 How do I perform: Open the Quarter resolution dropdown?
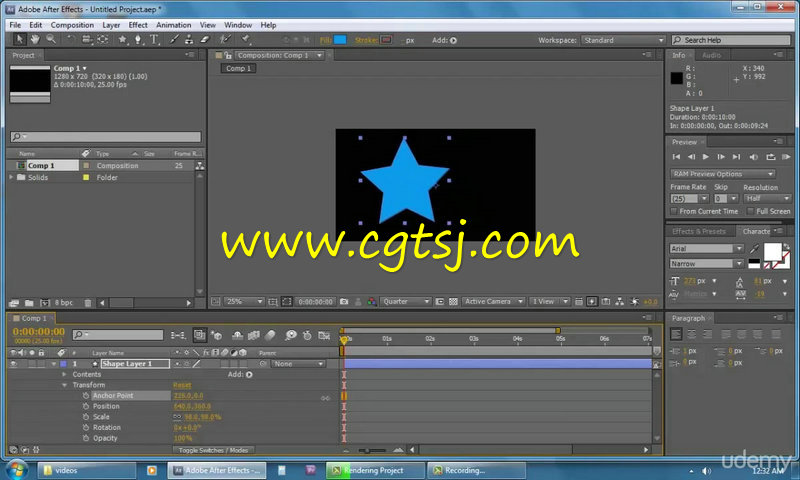[406, 301]
